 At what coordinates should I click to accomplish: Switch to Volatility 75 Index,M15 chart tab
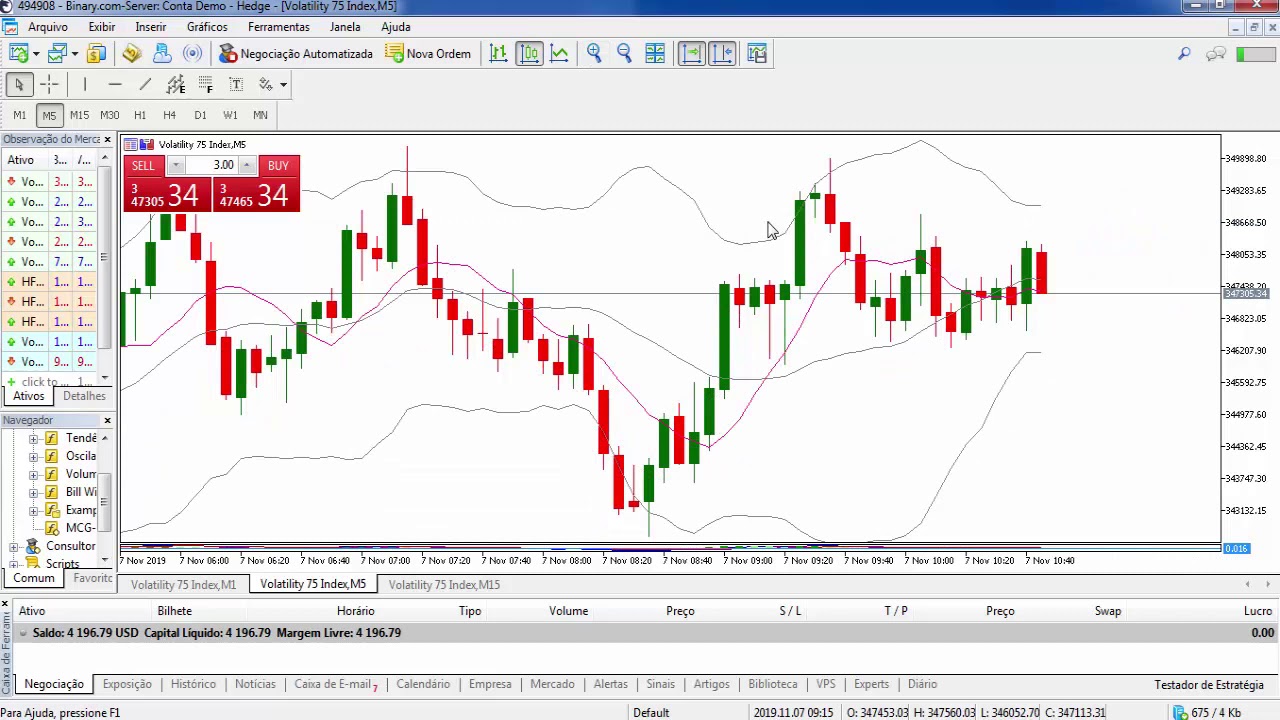444,584
